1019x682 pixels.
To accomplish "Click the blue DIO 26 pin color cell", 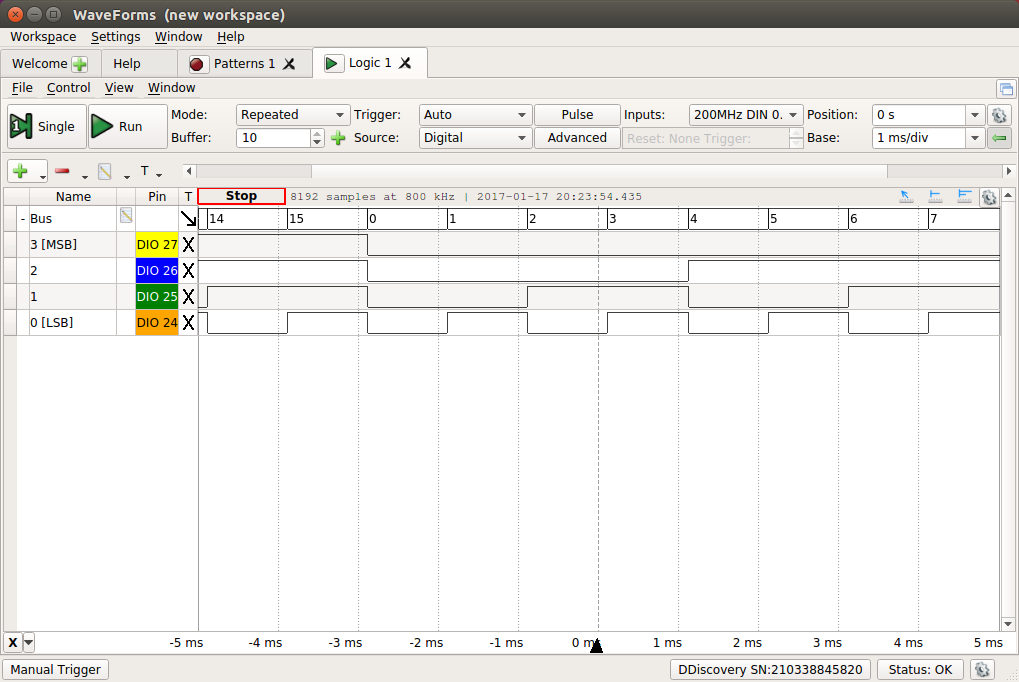I will click(x=157, y=270).
